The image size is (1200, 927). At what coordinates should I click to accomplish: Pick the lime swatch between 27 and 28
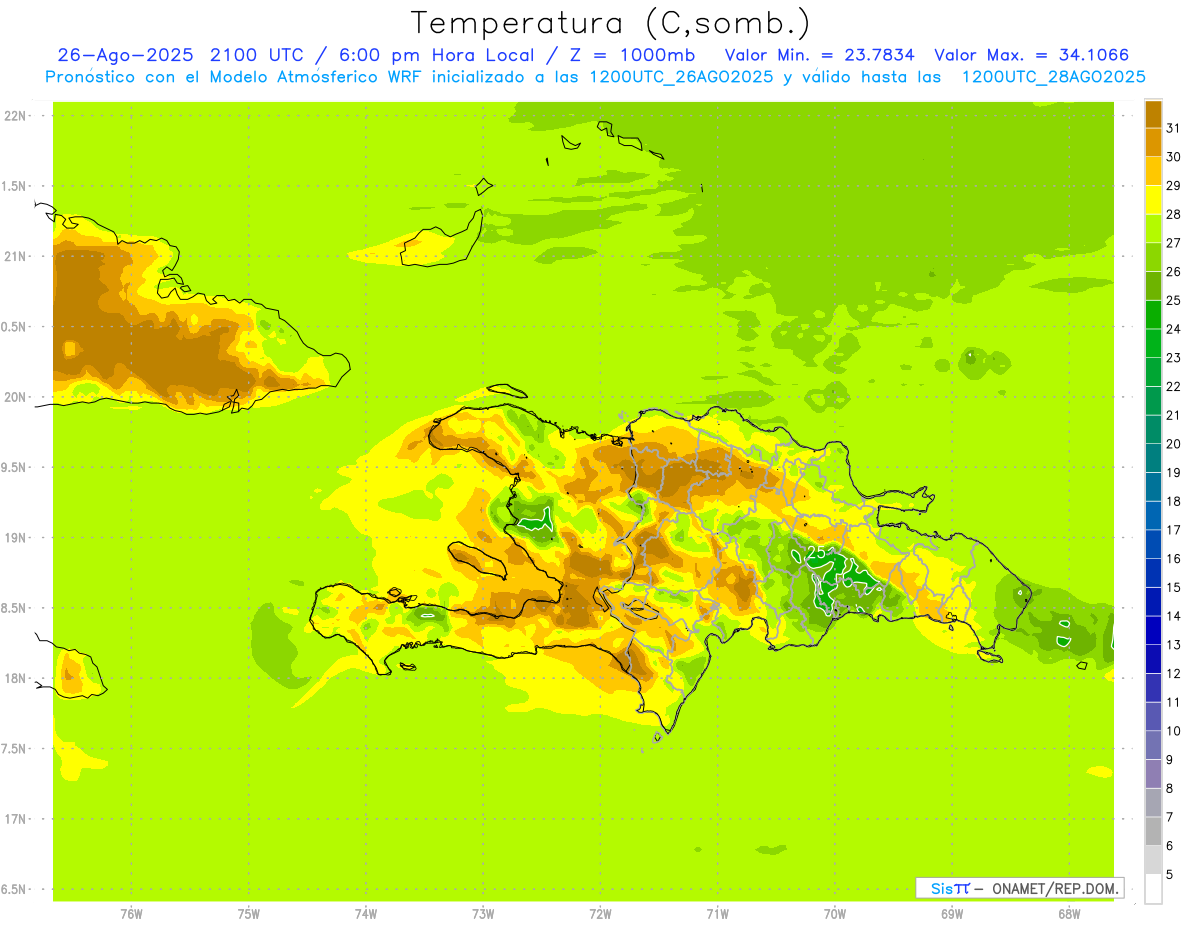(x=1153, y=229)
